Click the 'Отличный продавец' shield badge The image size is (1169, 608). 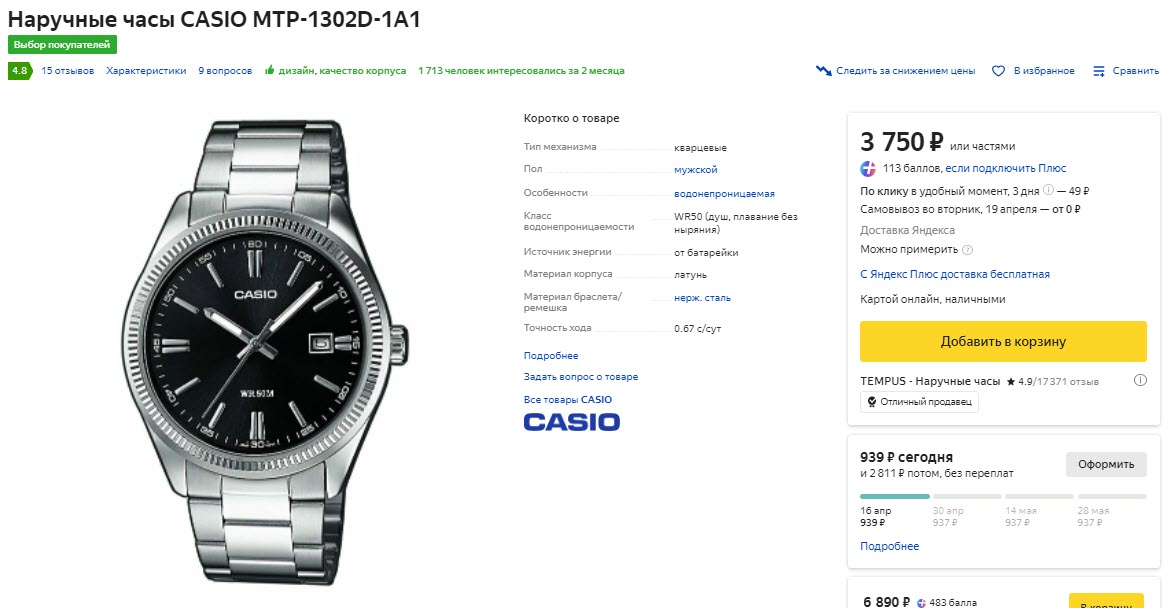tap(919, 401)
